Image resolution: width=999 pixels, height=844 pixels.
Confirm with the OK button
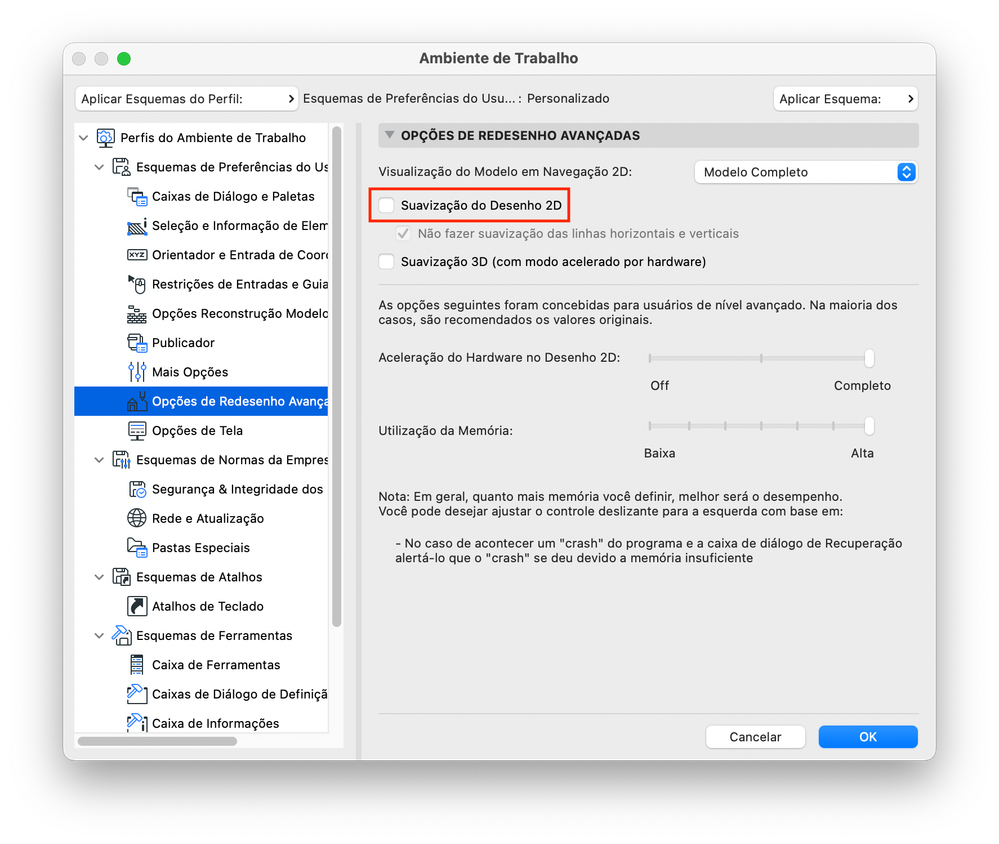tap(868, 737)
